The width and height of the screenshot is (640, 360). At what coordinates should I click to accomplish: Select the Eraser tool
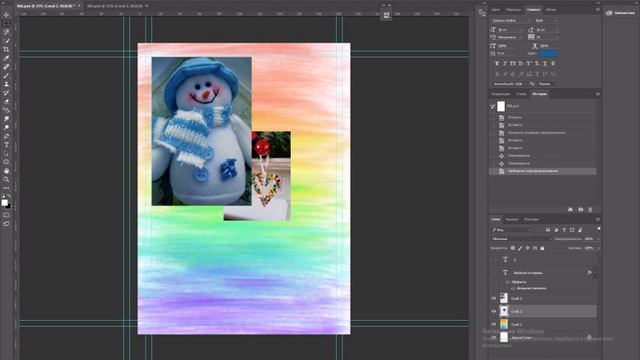pyautogui.click(x=6, y=102)
